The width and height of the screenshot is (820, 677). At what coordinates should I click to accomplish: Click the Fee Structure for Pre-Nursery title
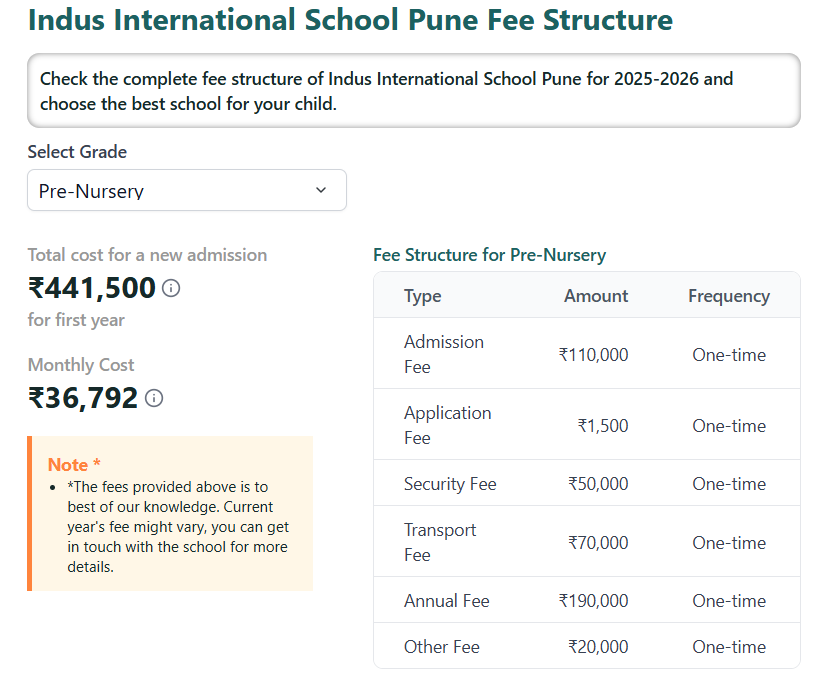click(x=489, y=255)
